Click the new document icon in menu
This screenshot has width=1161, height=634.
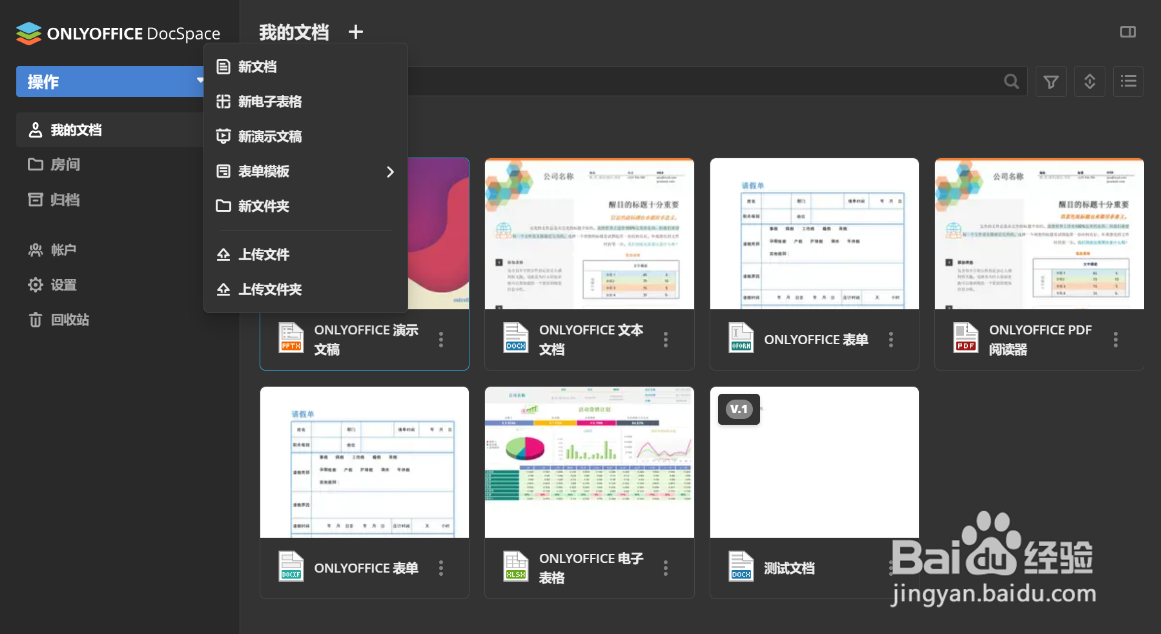[223, 67]
